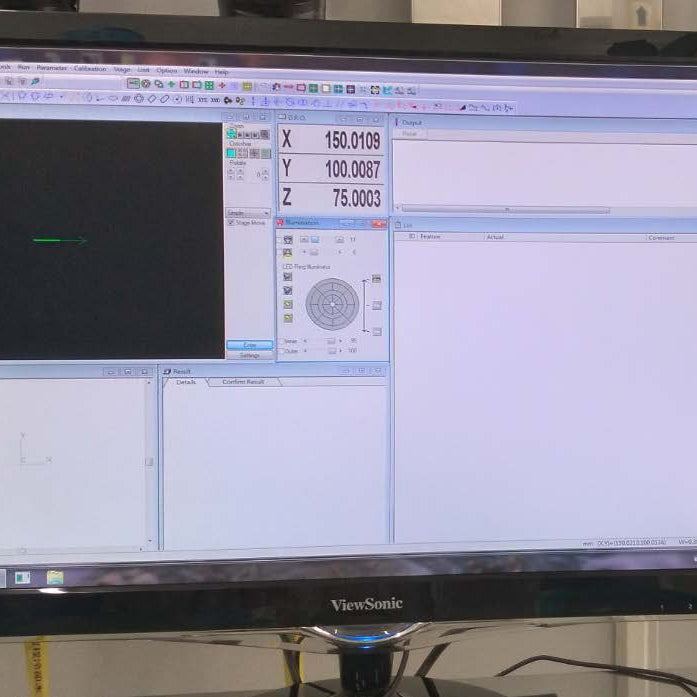
Task: Switch to the Details tab in Result panel
Action: (x=186, y=382)
